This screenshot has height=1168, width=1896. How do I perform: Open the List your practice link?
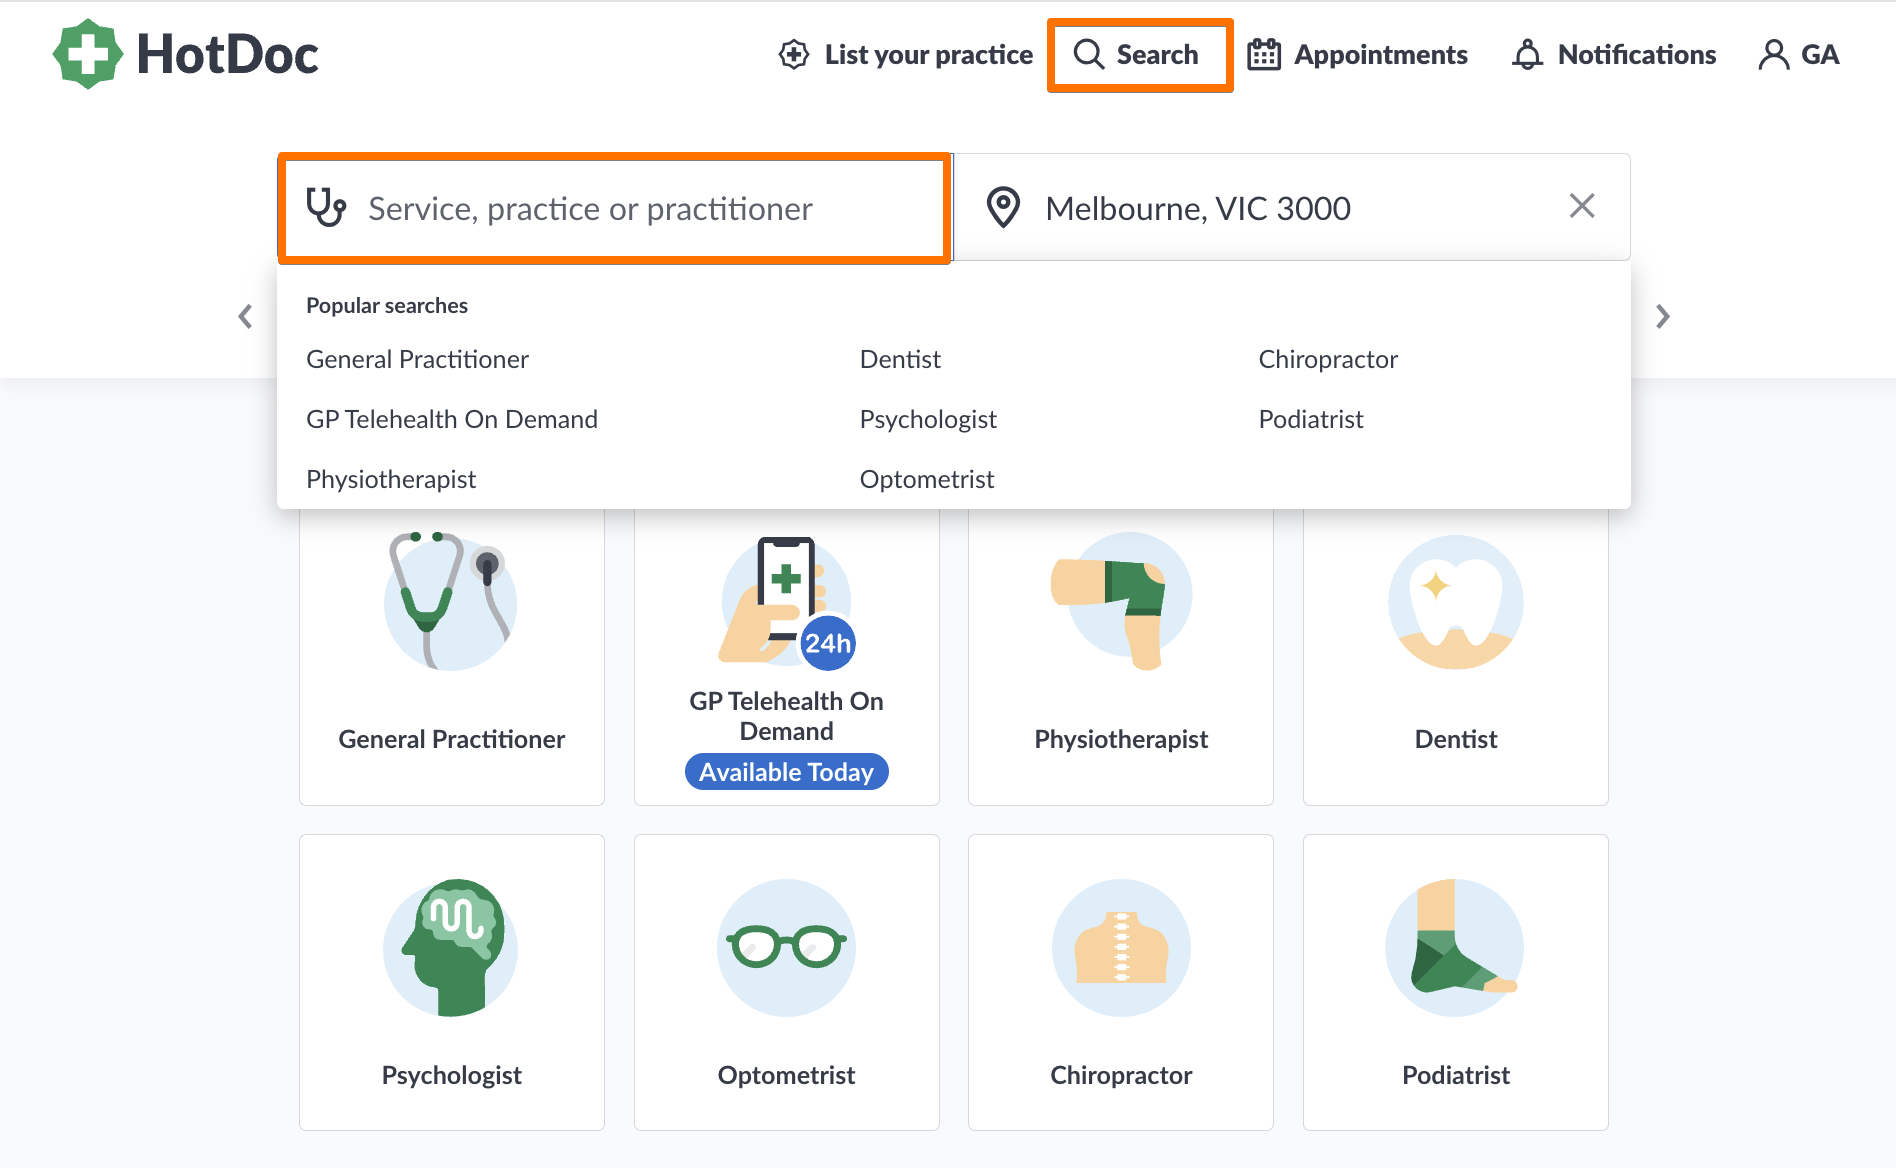905,54
